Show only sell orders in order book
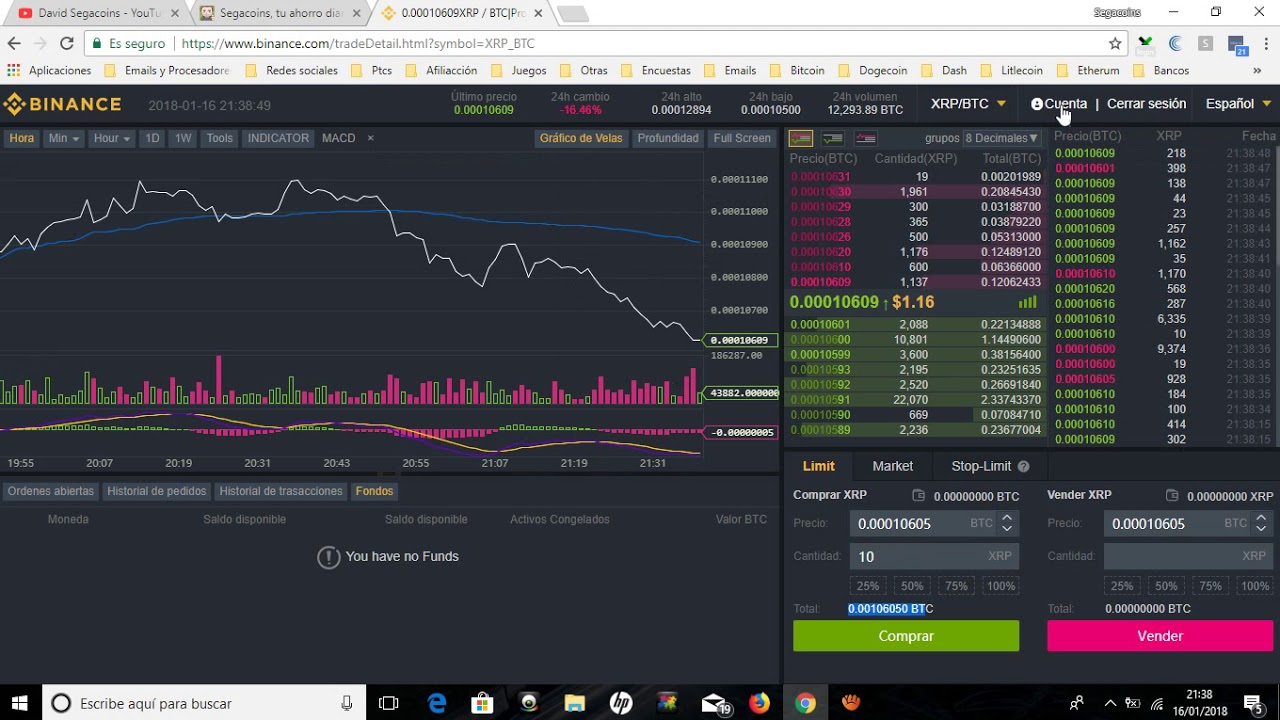Screen dimensions: 1280x720 865,138
